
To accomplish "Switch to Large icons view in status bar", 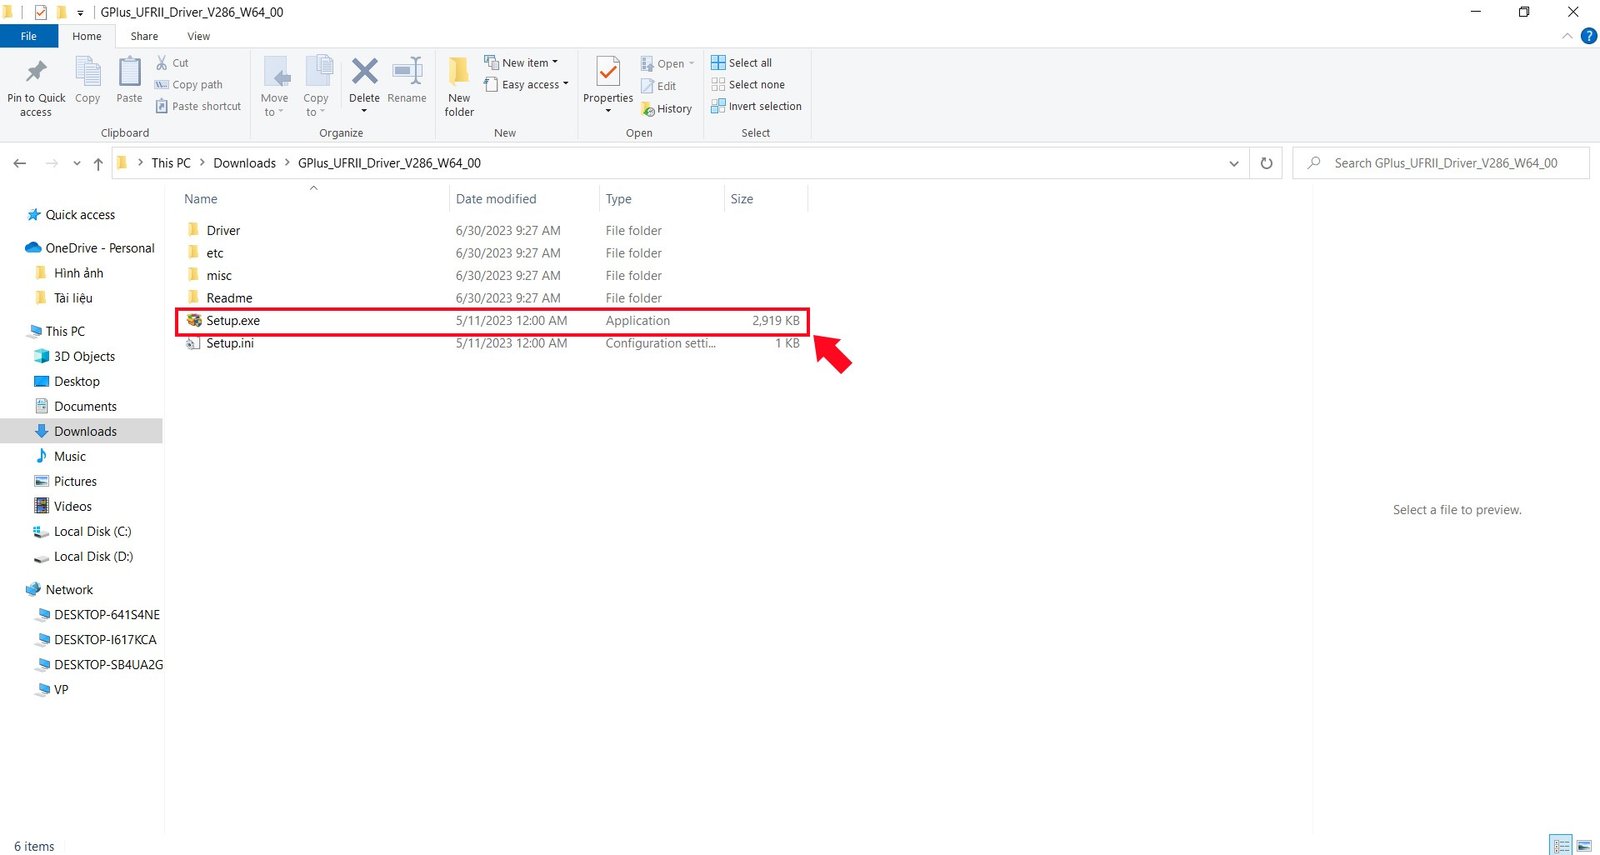I will coord(1584,846).
